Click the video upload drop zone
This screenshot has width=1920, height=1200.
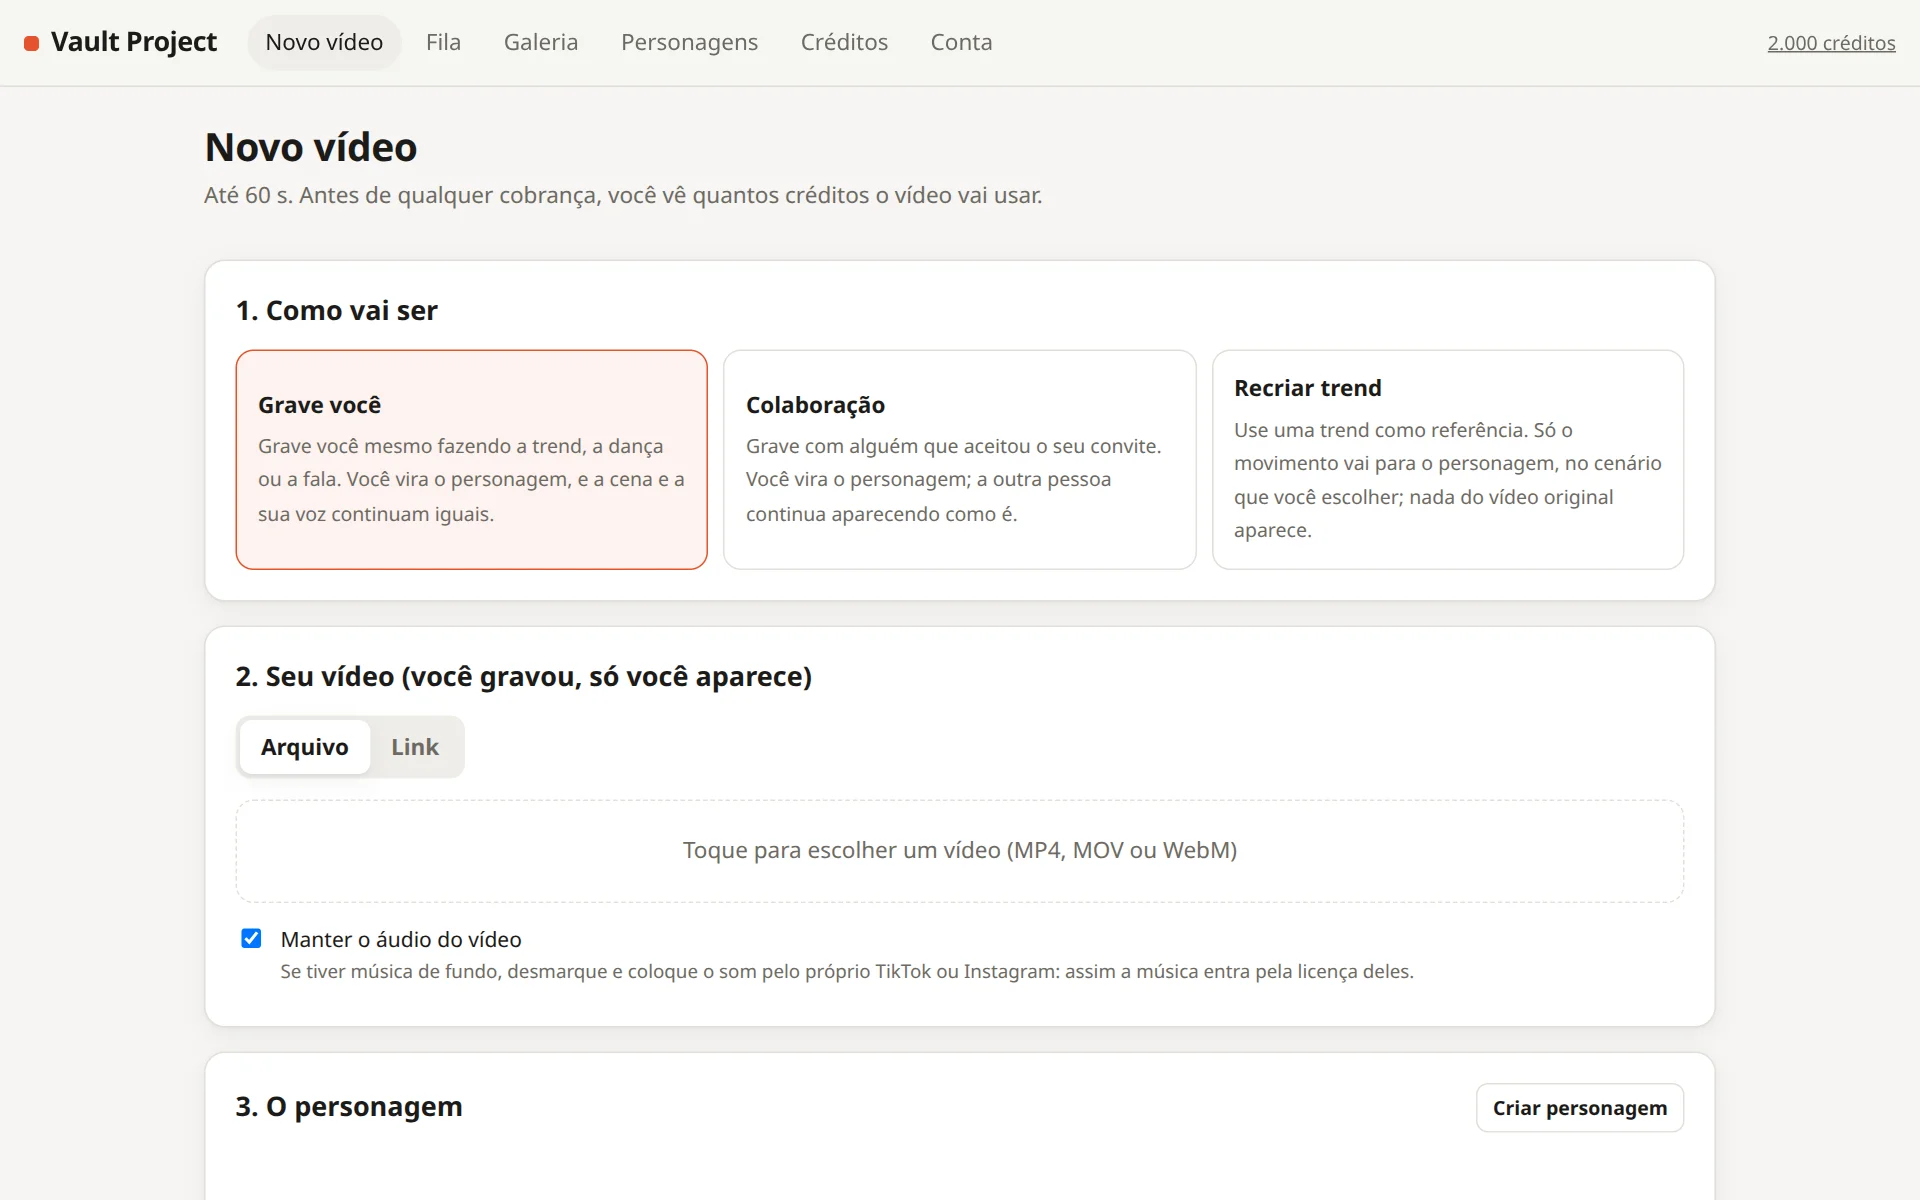959,851
